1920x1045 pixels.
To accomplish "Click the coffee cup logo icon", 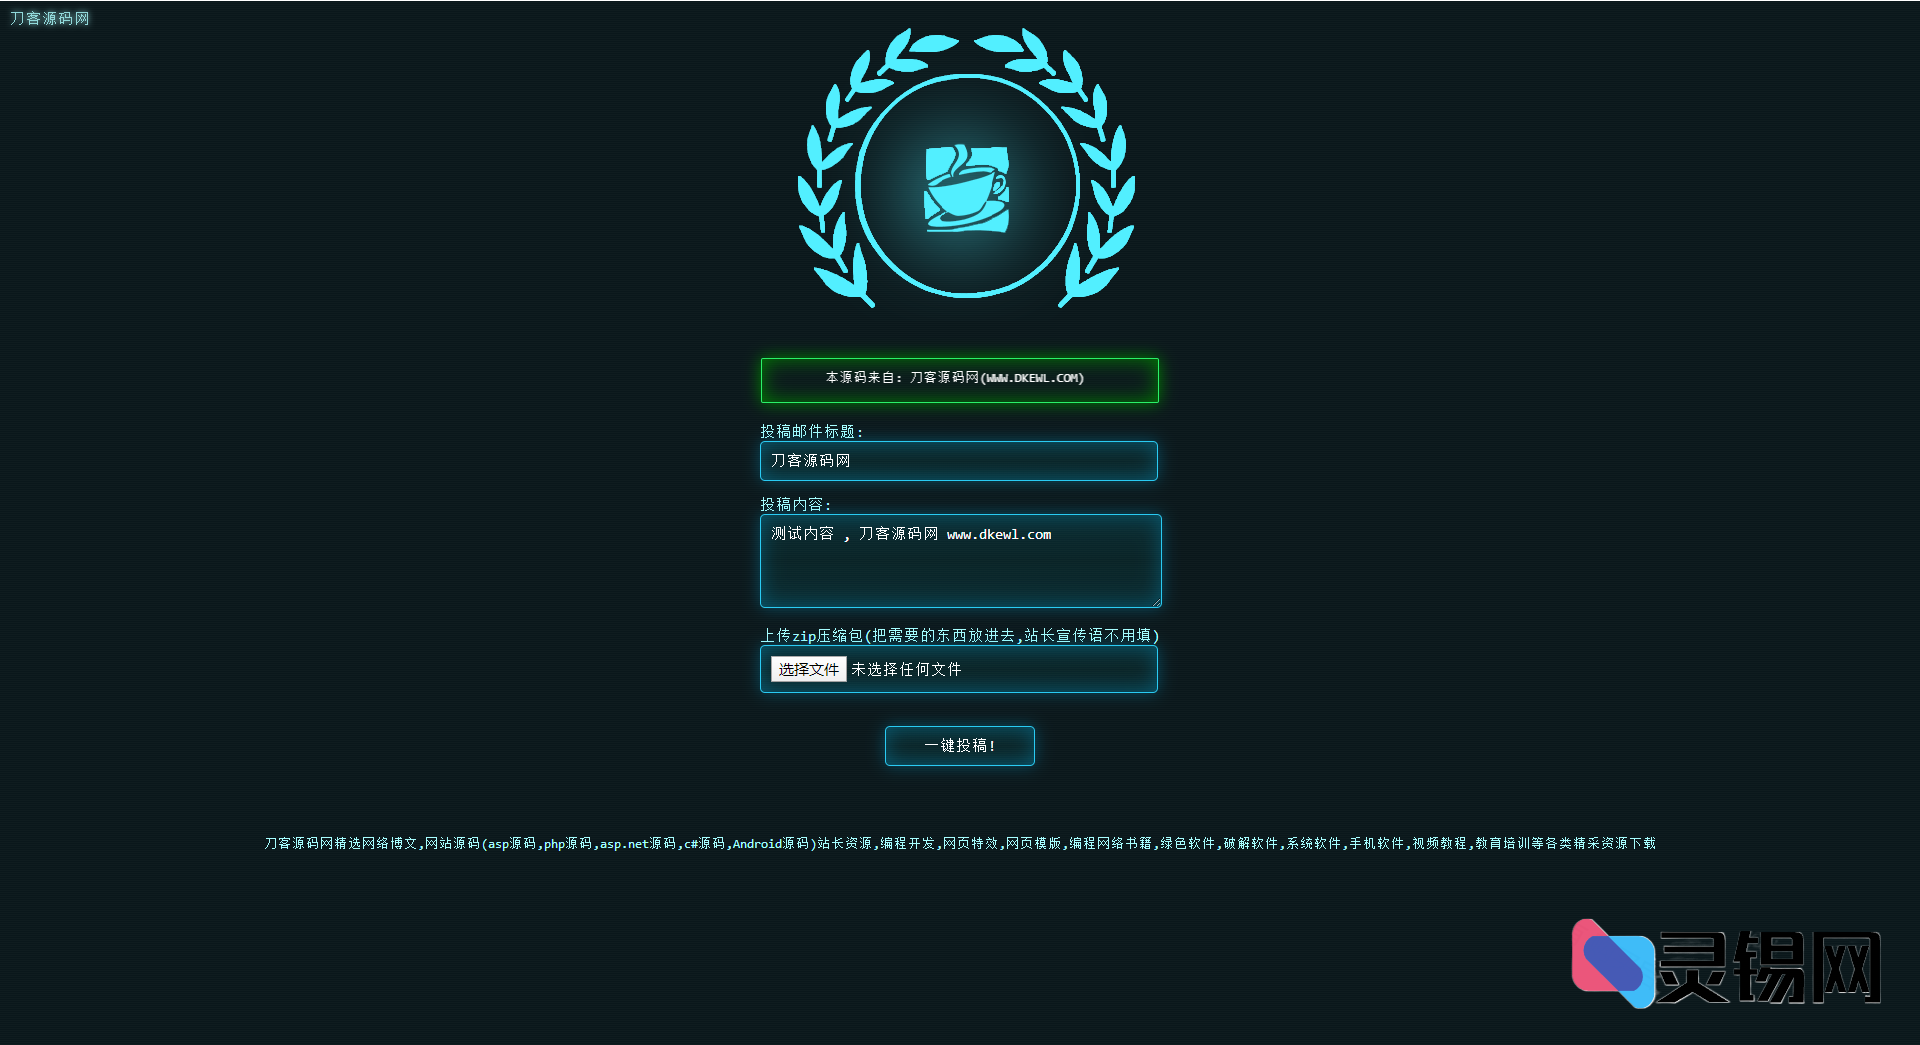I will (966, 188).
